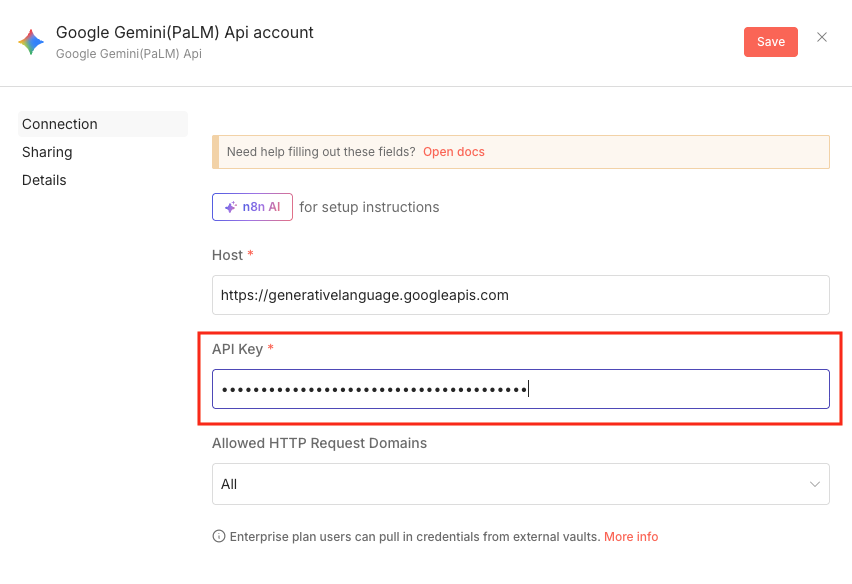Click the Google Gemini logo icon
This screenshot has width=852, height=584.
[31, 42]
